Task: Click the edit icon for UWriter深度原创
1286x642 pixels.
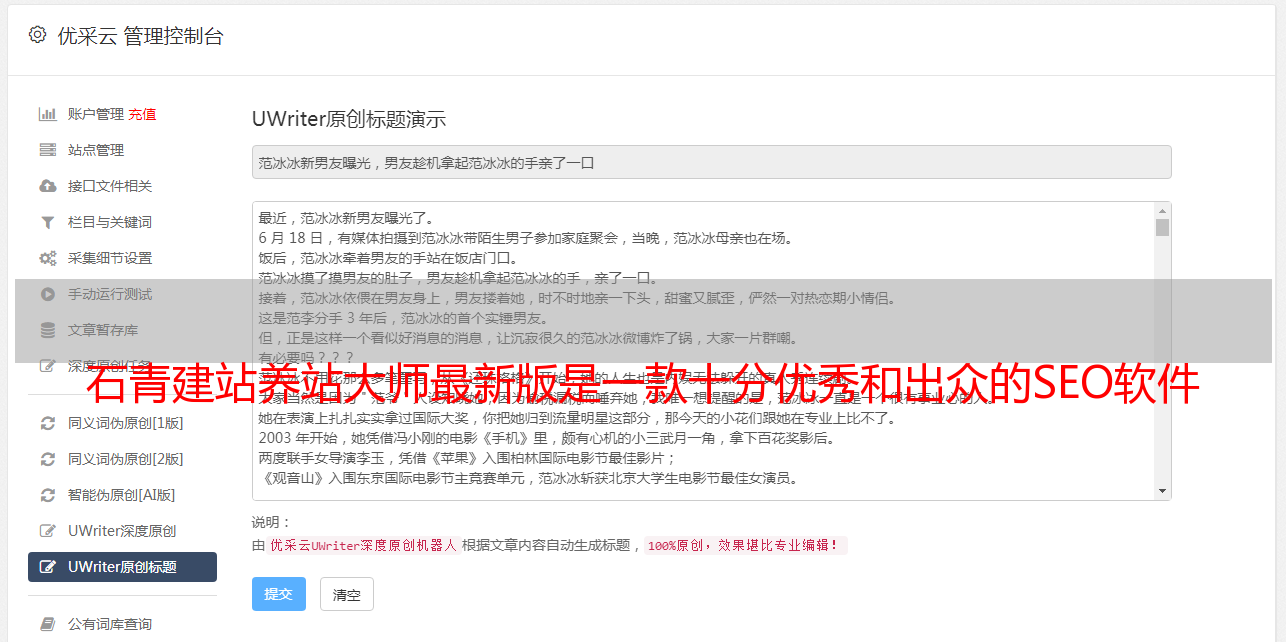Action: pyautogui.click(x=47, y=531)
